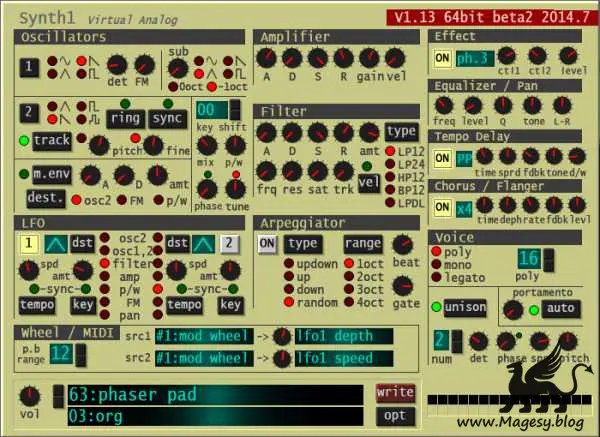Click the oscillator 1 FM knob
The height and width of the screenshot is (437, 600).
click(x=144, y=65)
